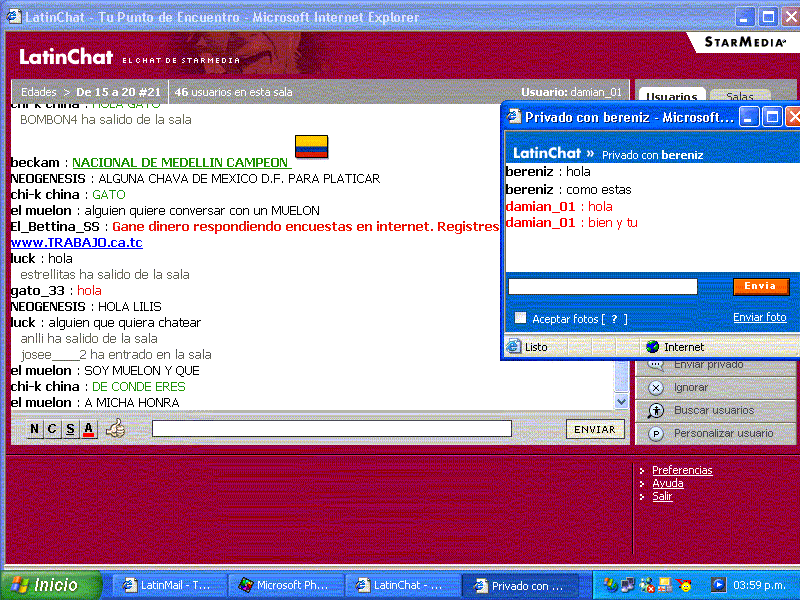Toggle underline S formatting button
Screen dimensions: 800x600
70,429
